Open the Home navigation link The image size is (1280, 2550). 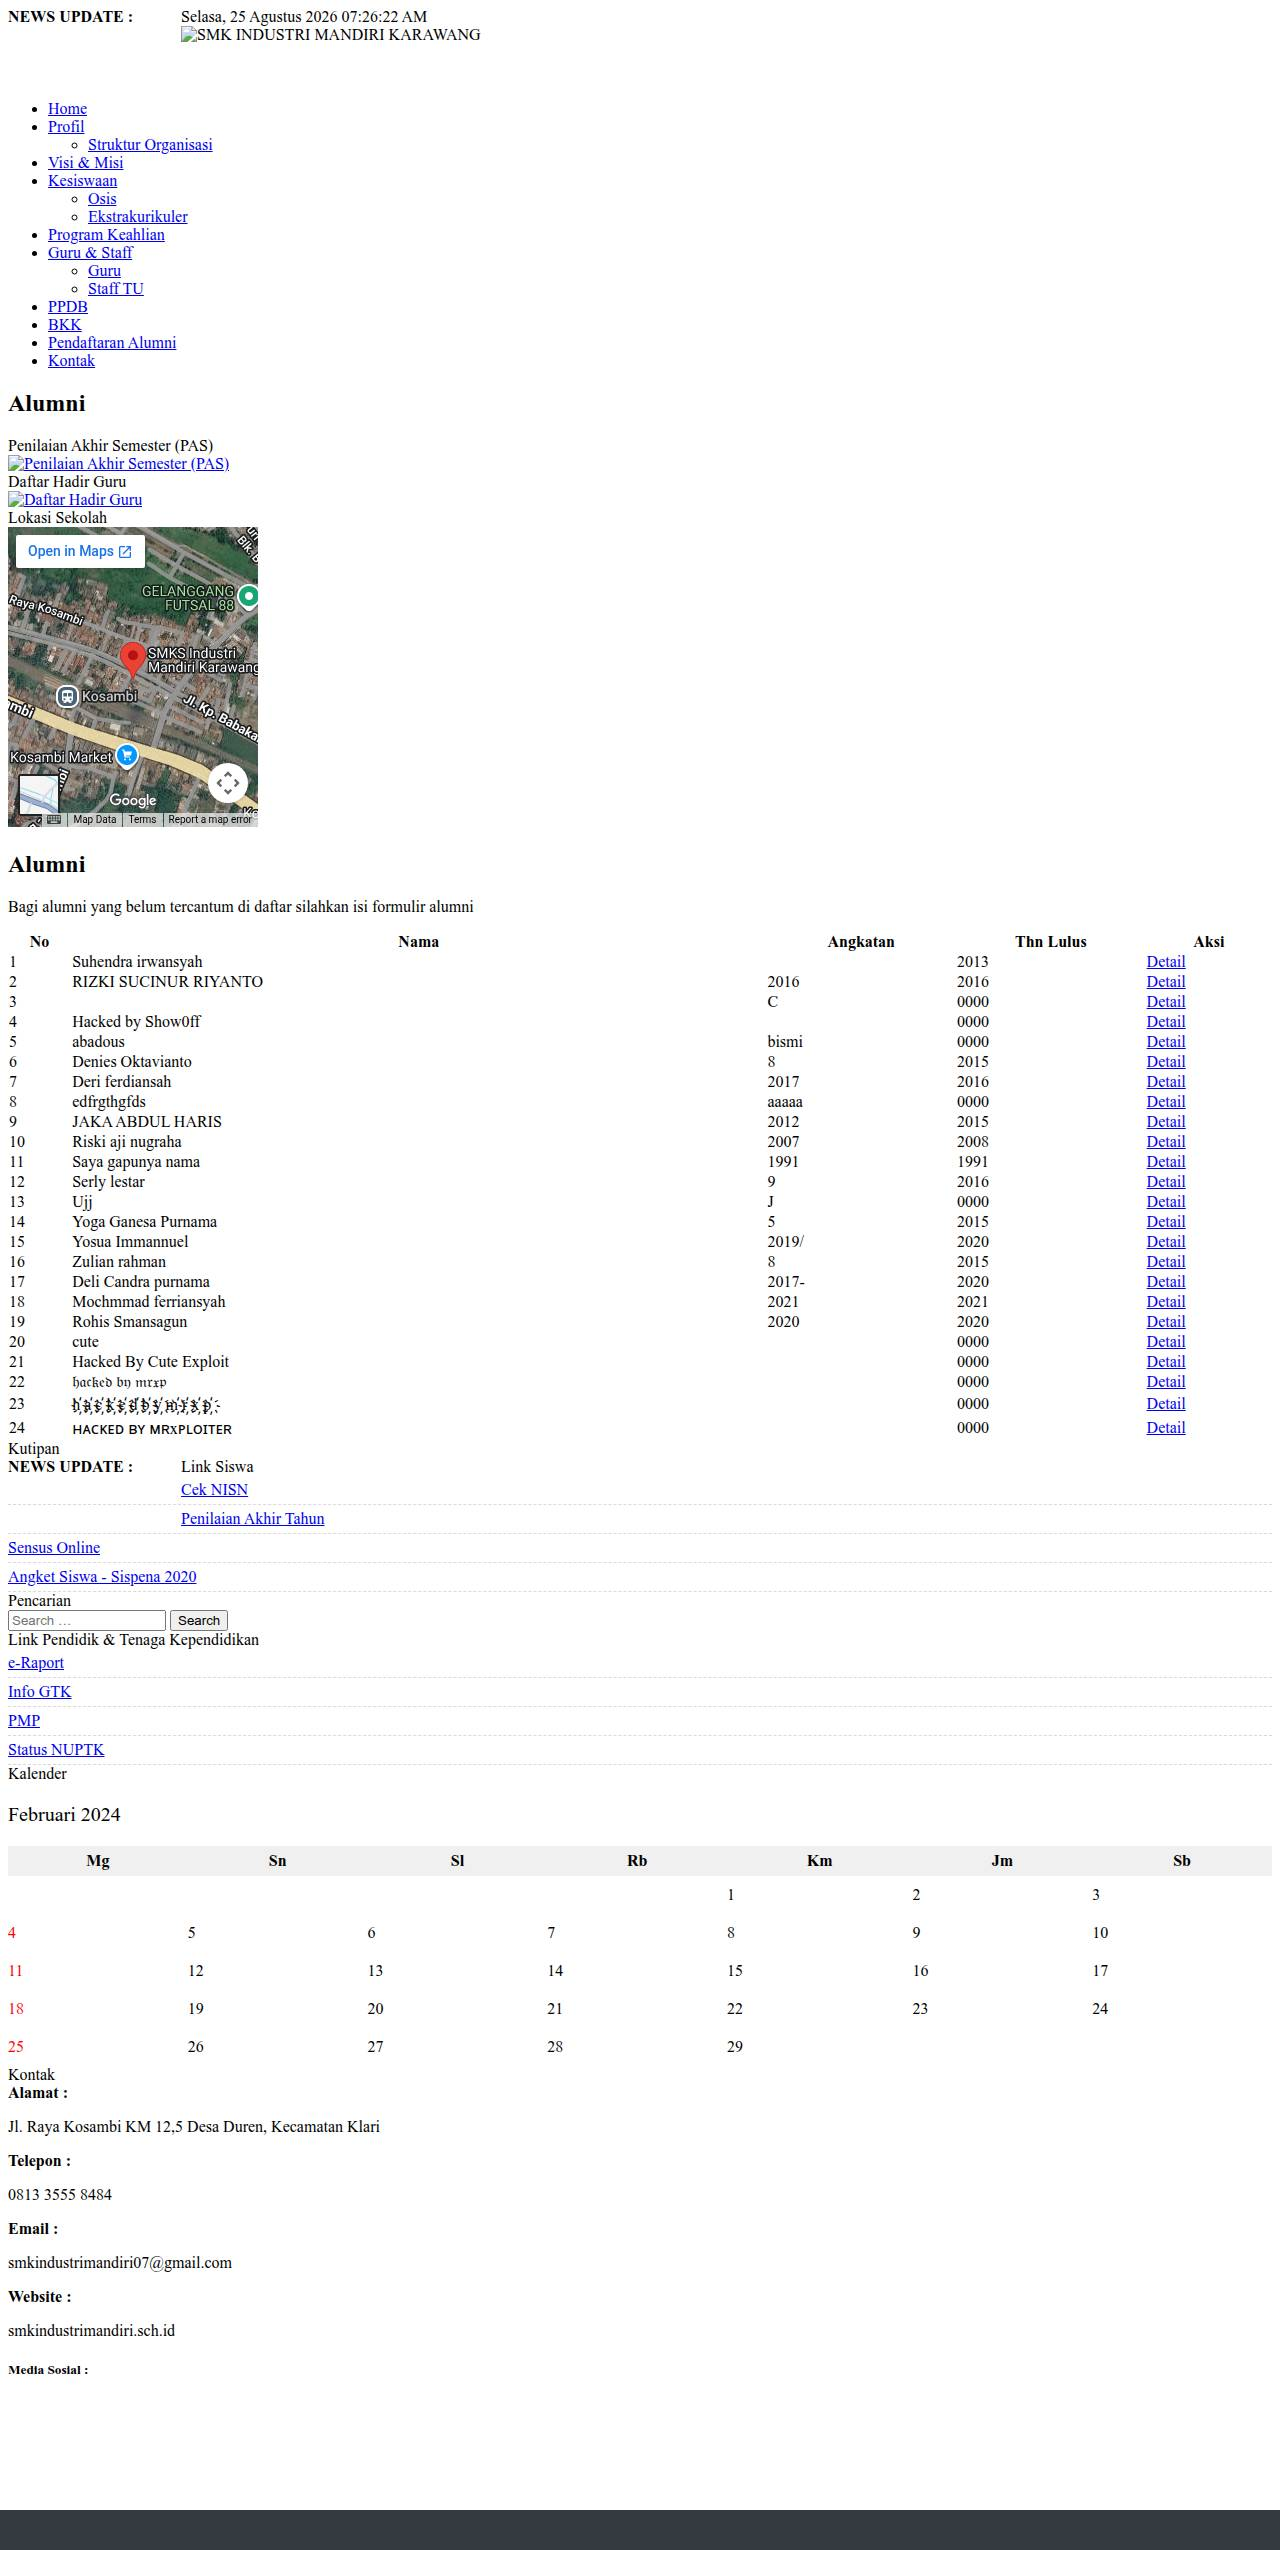(x=67, y=109)
